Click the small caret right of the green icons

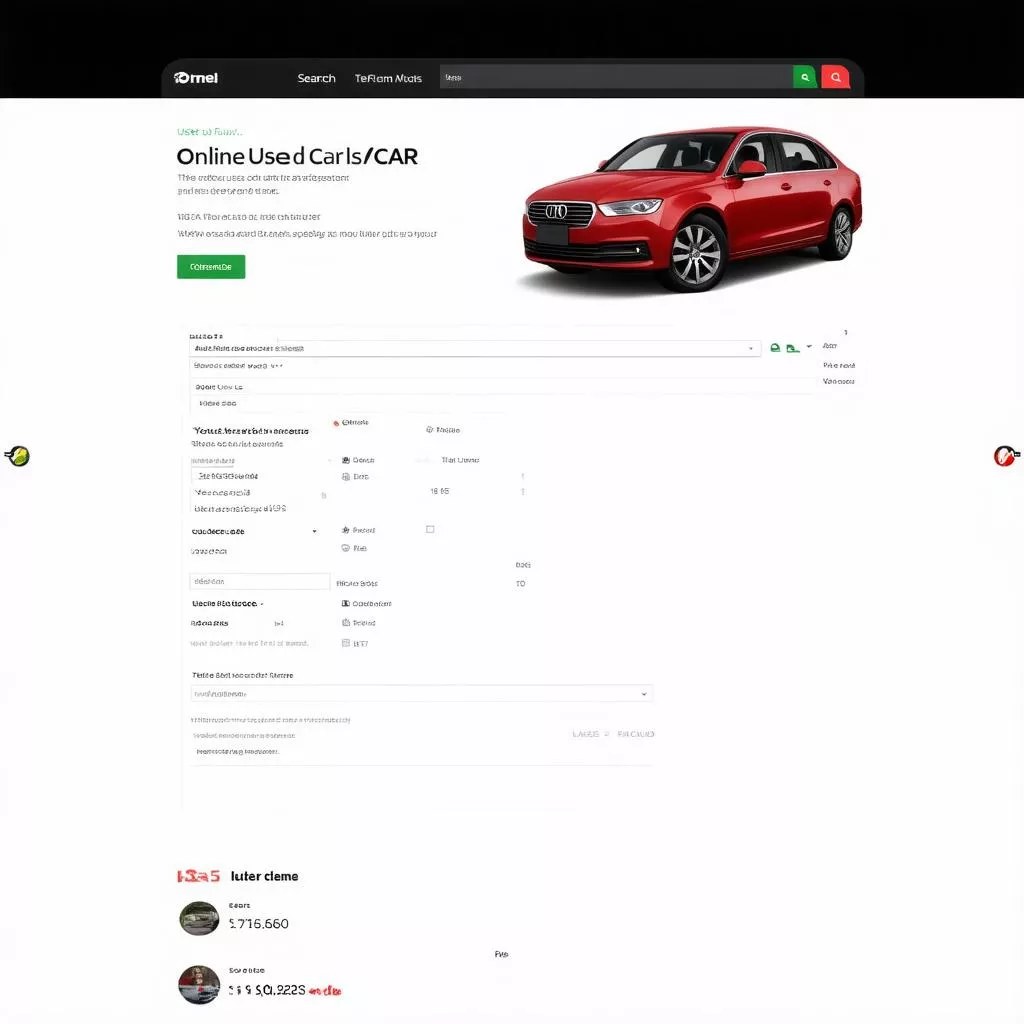809,349
